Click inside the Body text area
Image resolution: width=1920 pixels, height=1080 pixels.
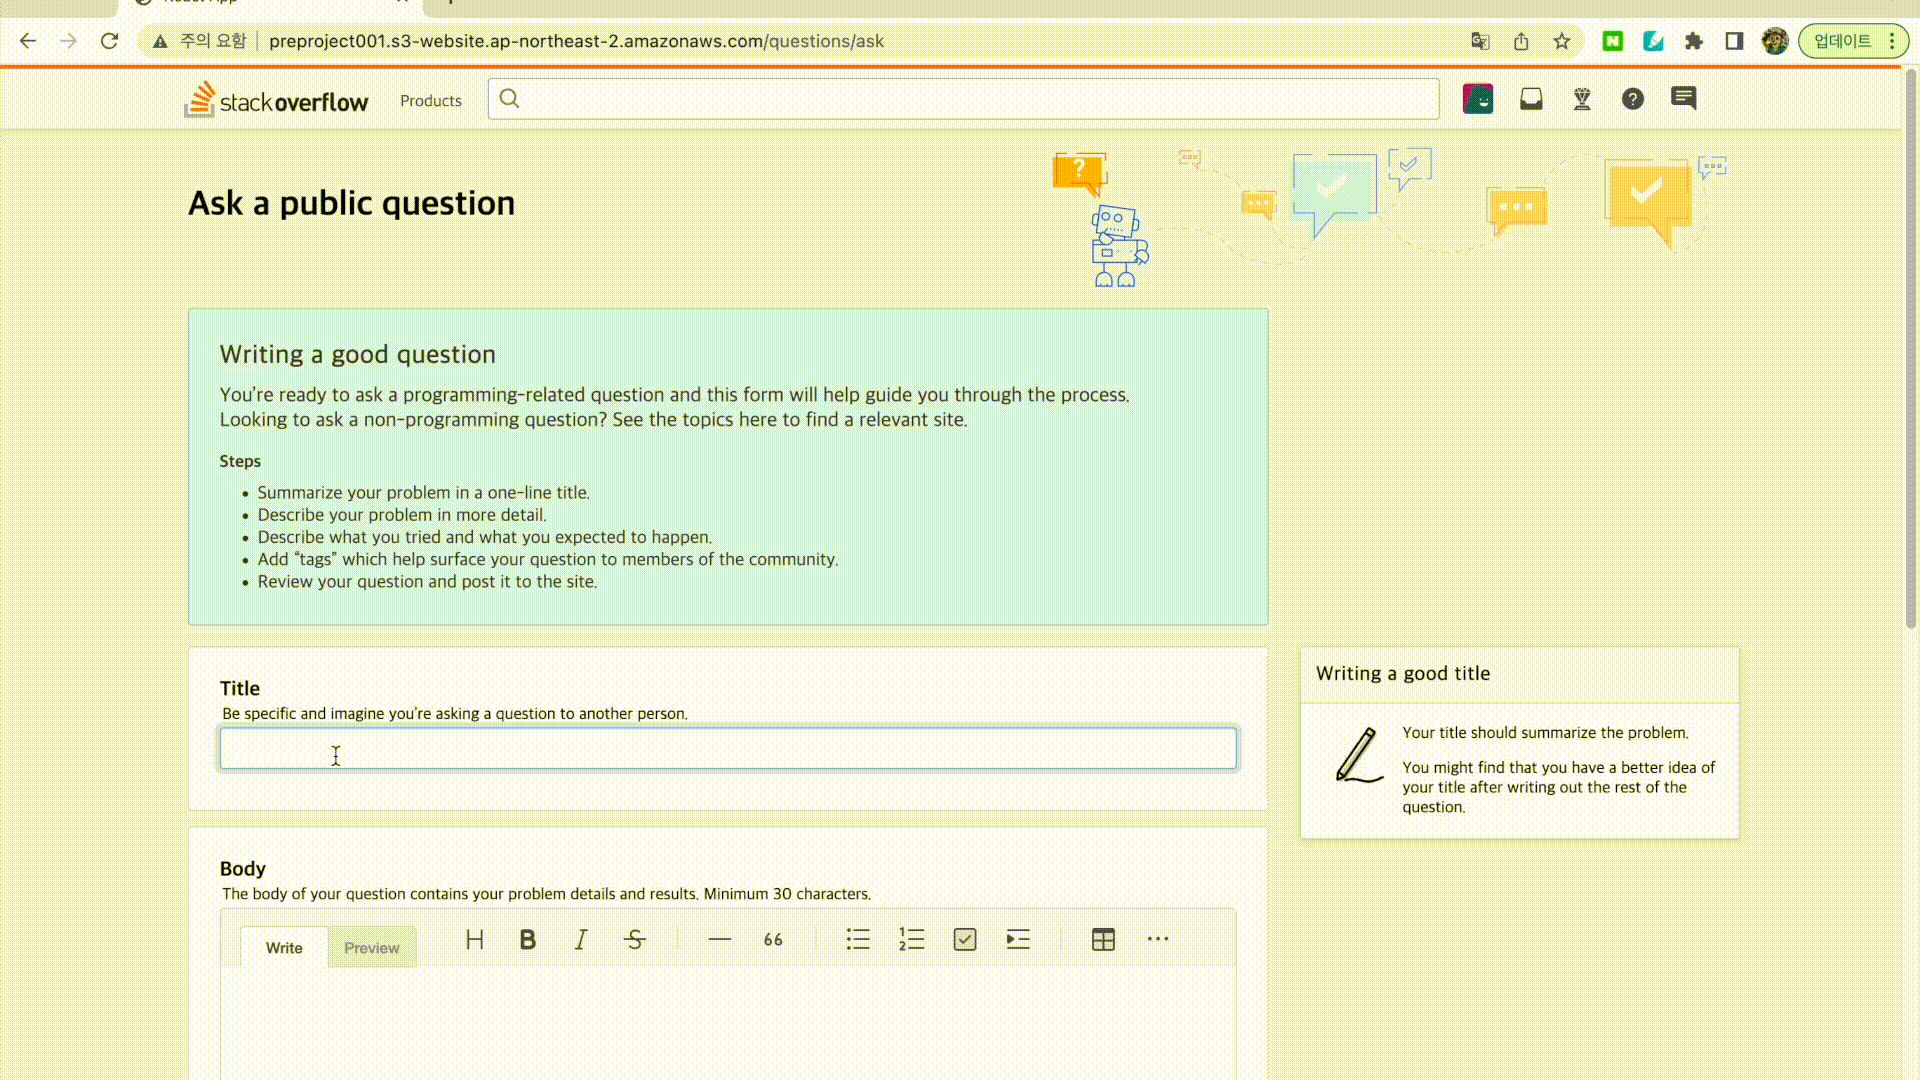point(728,1023)
